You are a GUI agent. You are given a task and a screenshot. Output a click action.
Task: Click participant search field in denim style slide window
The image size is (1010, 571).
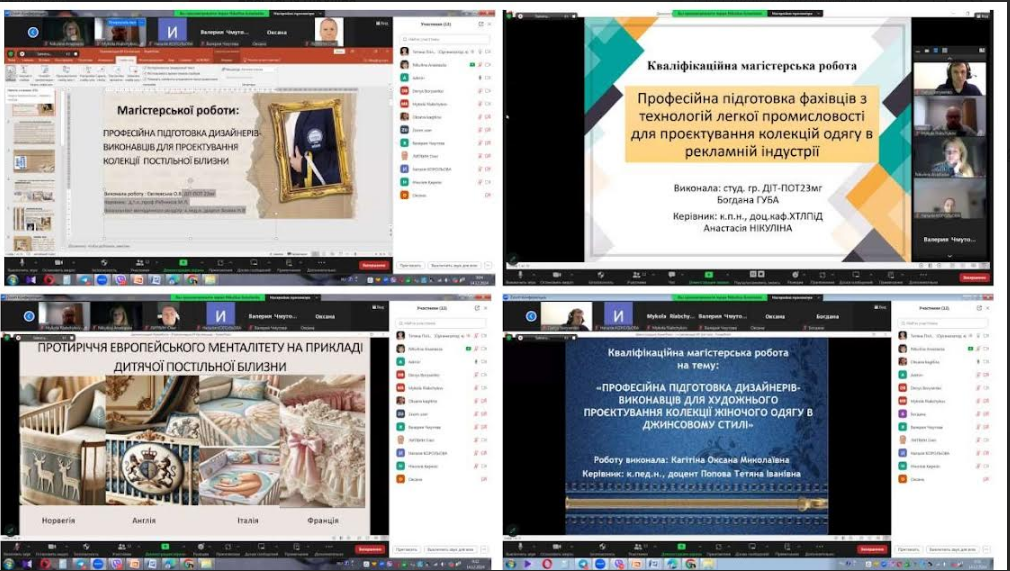tap(945, 323)
